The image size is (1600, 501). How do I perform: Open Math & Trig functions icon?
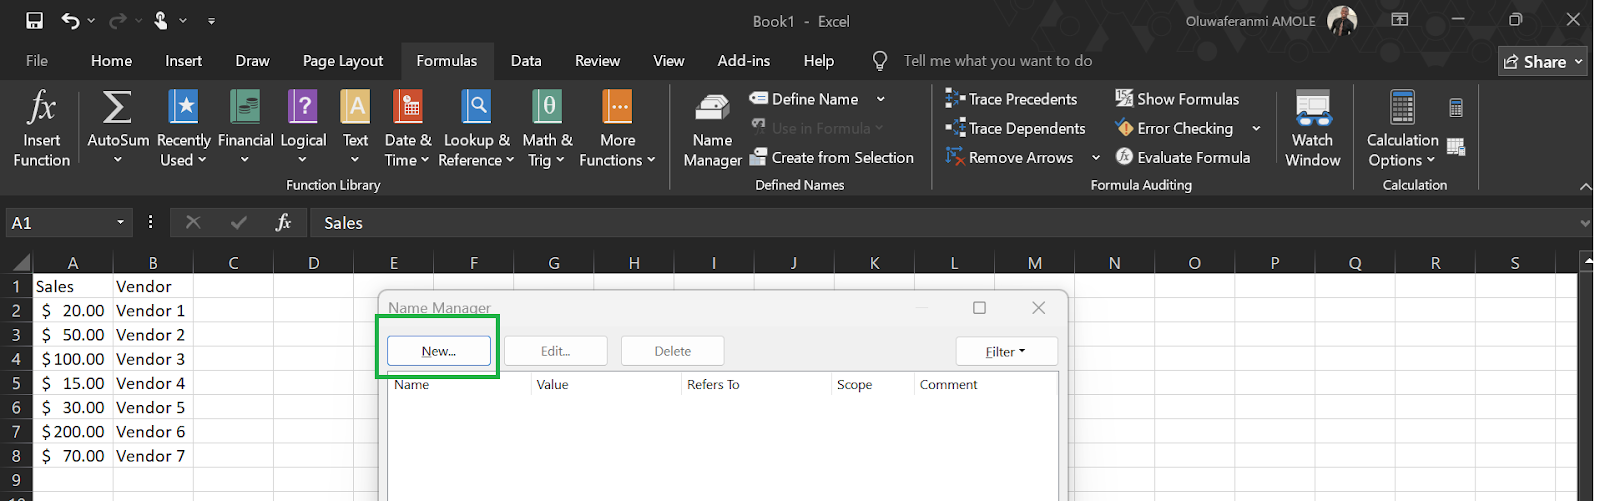(x=547, y=106)
